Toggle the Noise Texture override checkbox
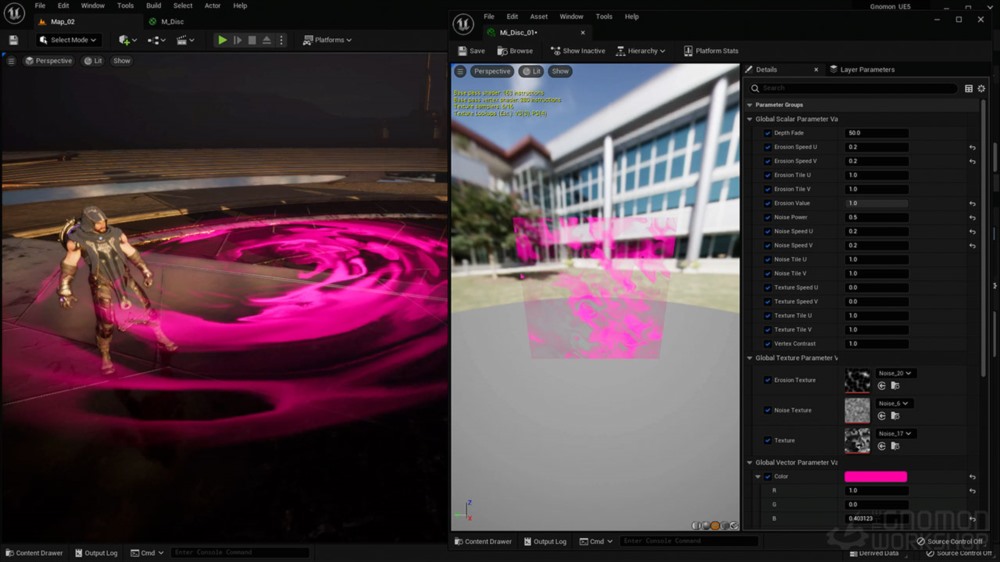 click(x=767, y=410)
